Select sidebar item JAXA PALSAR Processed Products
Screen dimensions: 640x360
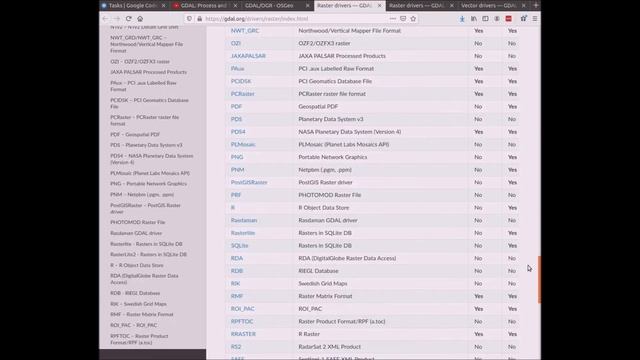click(x=149, y=72)
